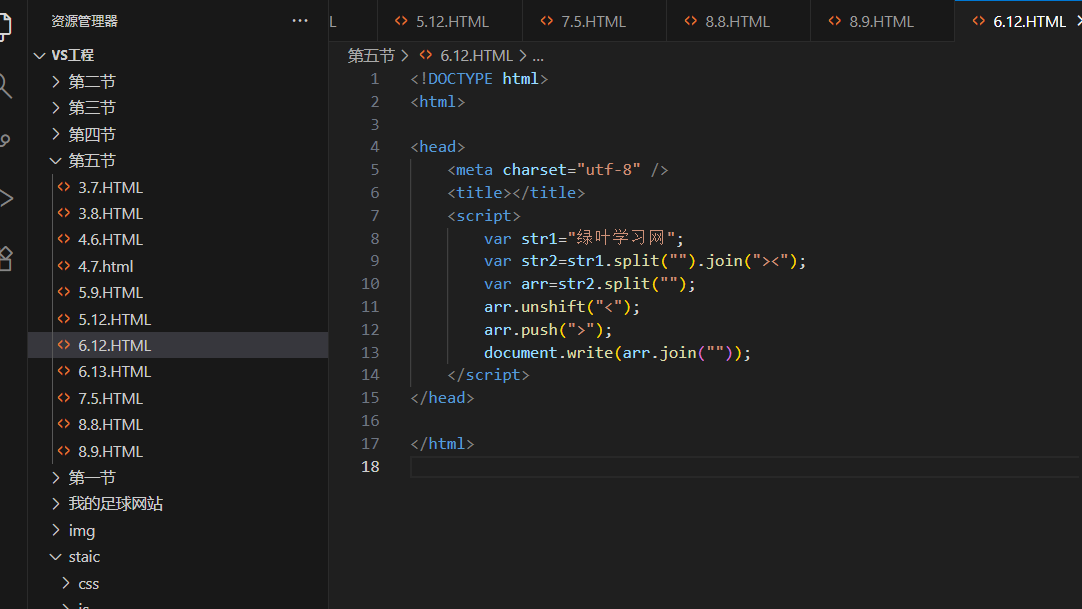Open 3.7.HTML from the file tree
The image size is (1082, 609).
tap(178, 187)
